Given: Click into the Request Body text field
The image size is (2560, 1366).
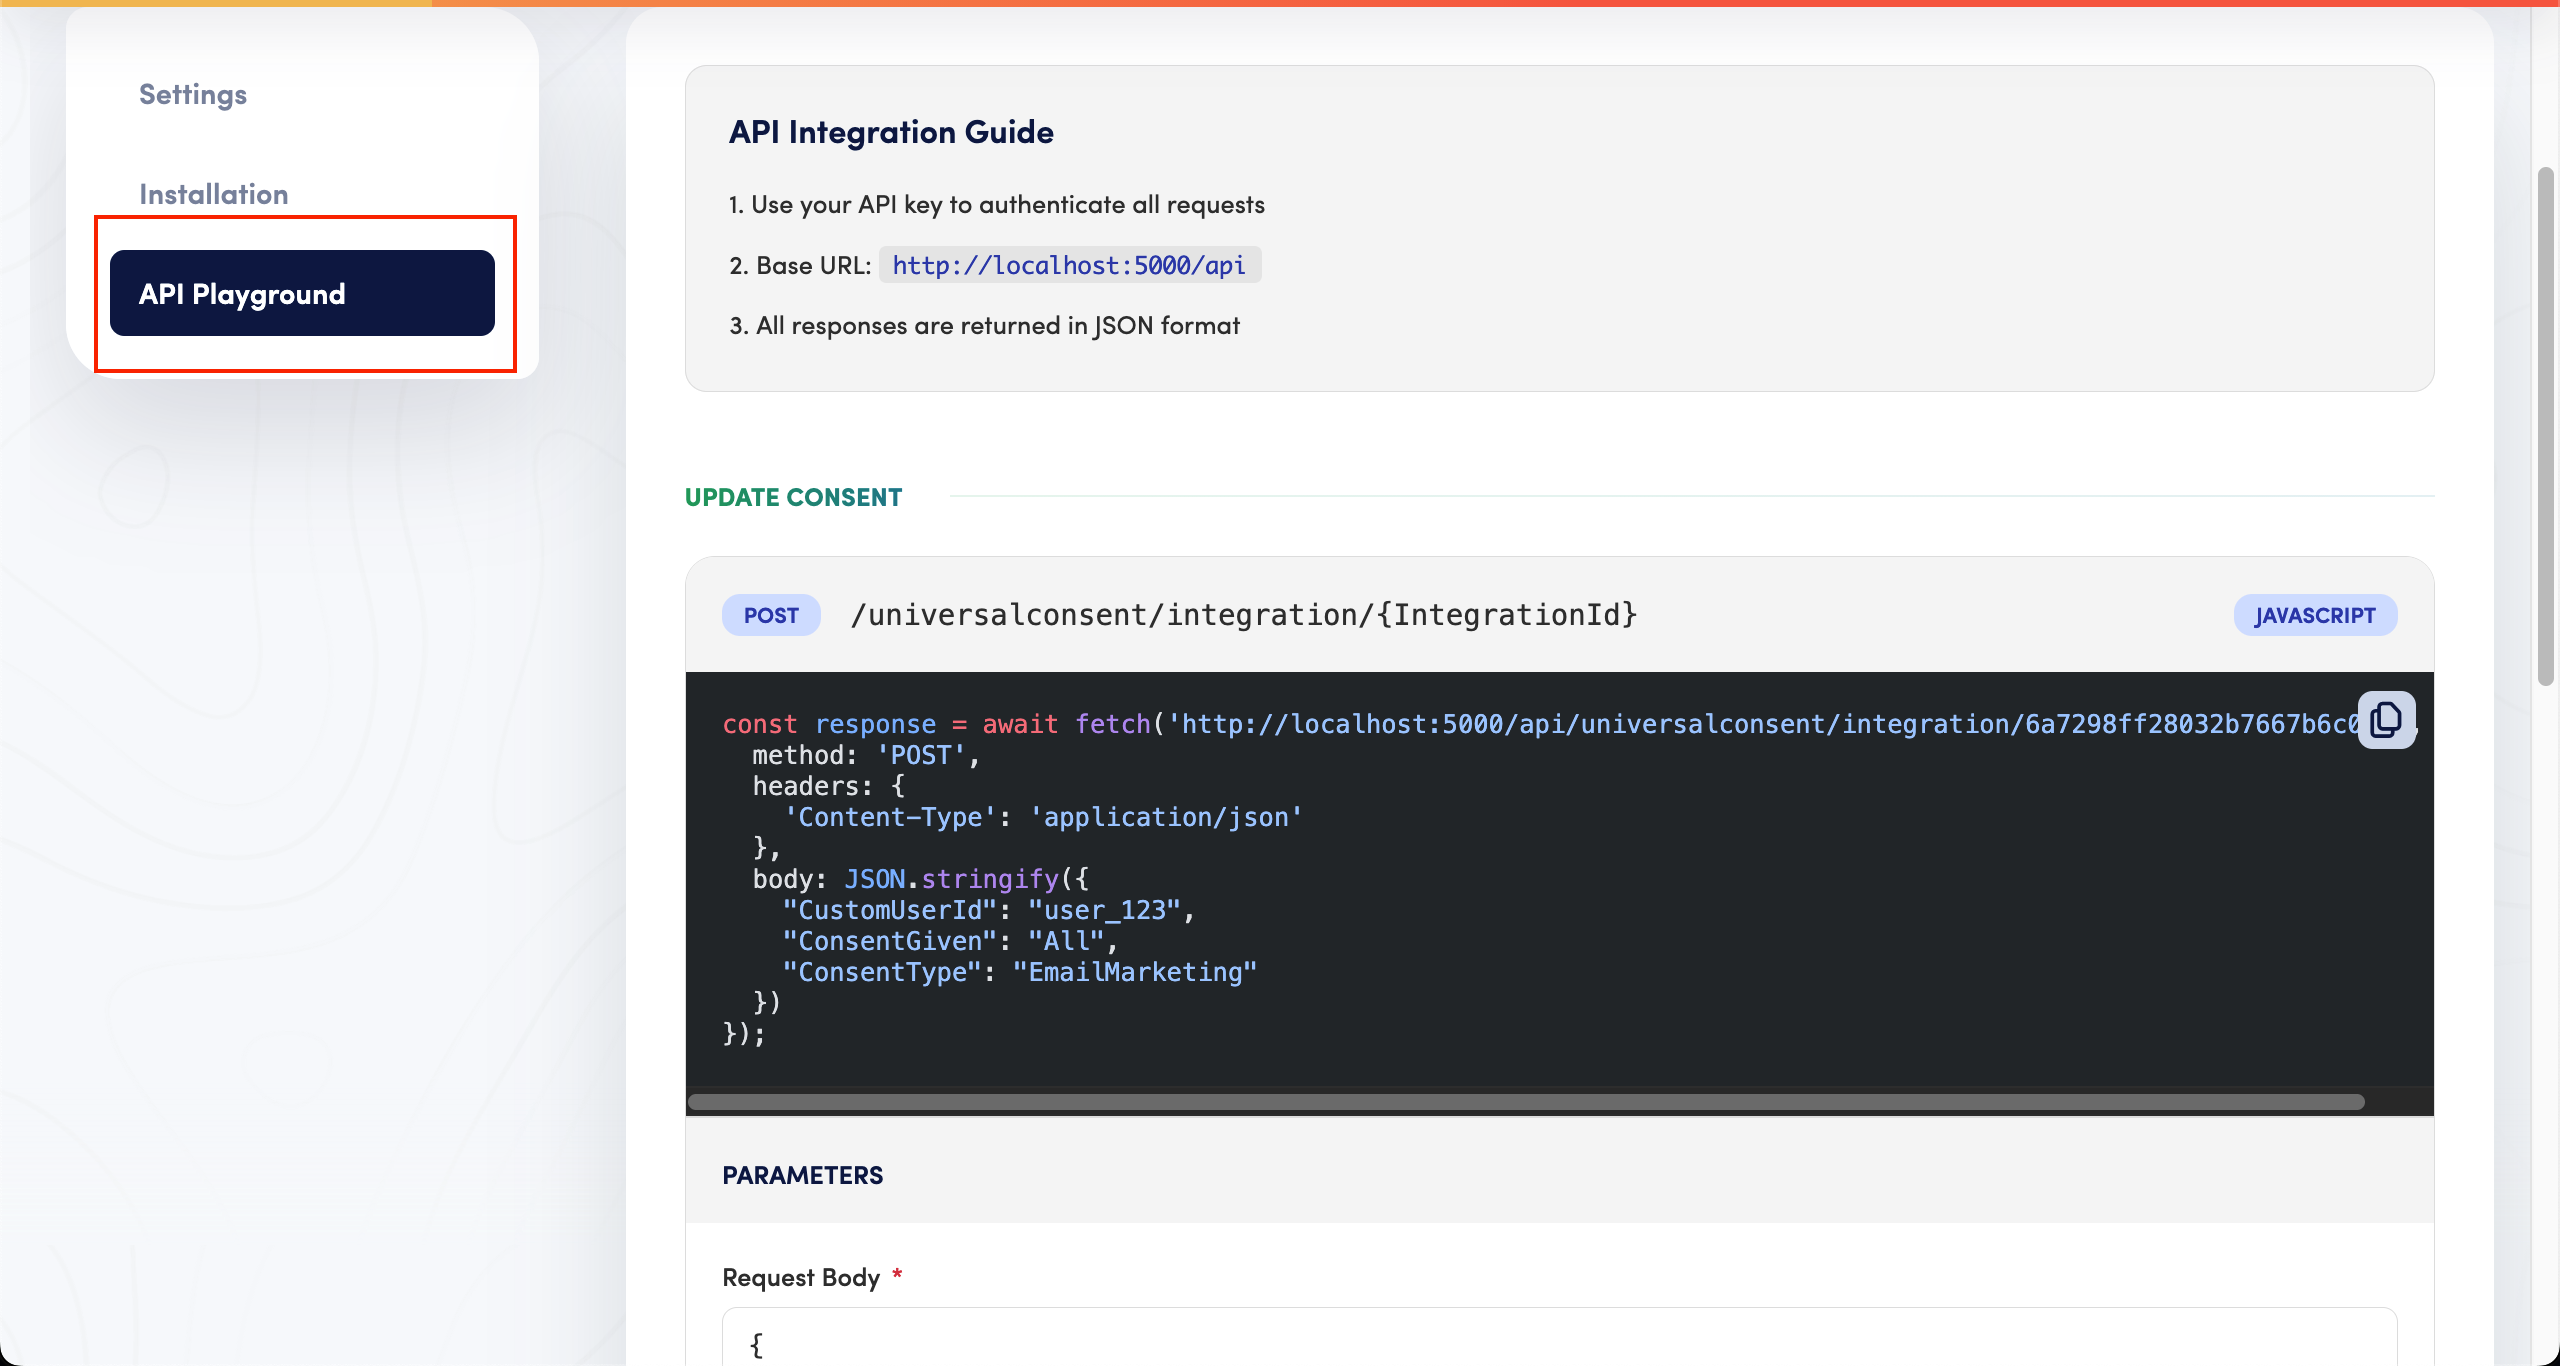Looking at the screenshot, I should [1559, 1337].
